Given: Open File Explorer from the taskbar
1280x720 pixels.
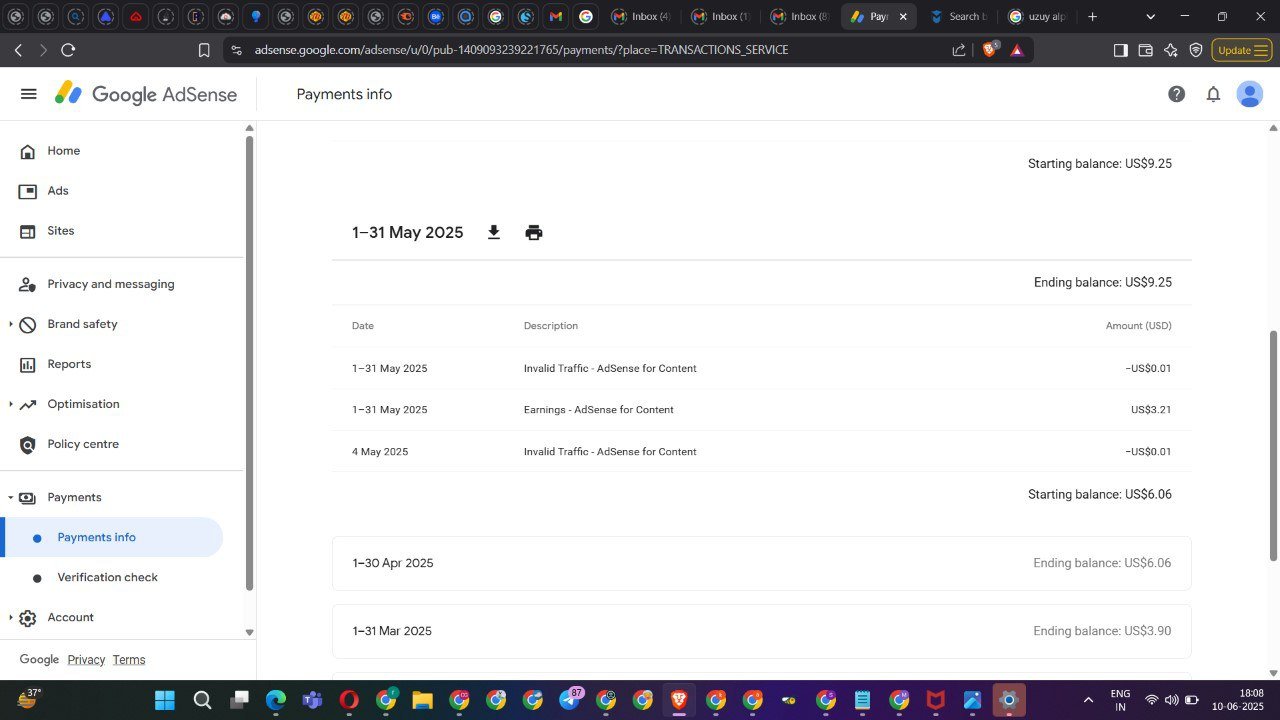Looking at the screenshot, I should (x=422, y=700).
